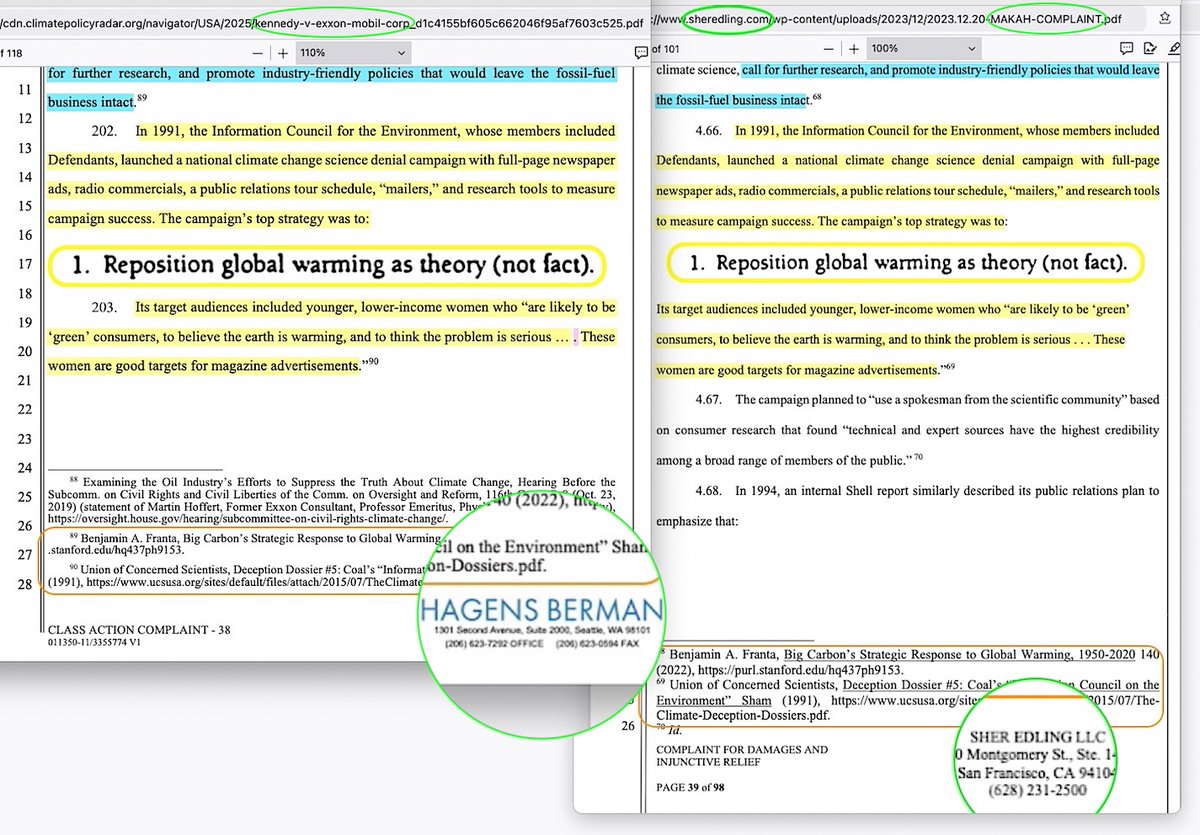Click paragraph number '4.68.' in the Makah PDF

click(x=709, y=491)
